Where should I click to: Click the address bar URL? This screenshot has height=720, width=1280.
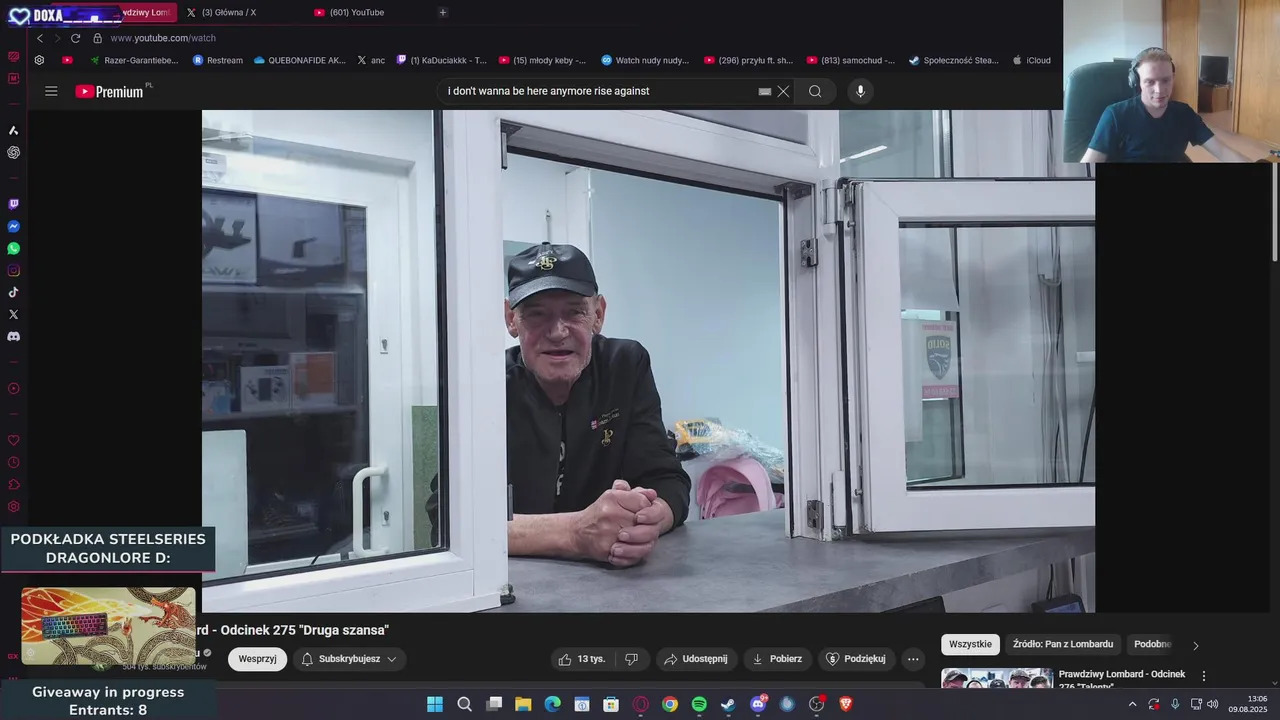coord(163,38)
